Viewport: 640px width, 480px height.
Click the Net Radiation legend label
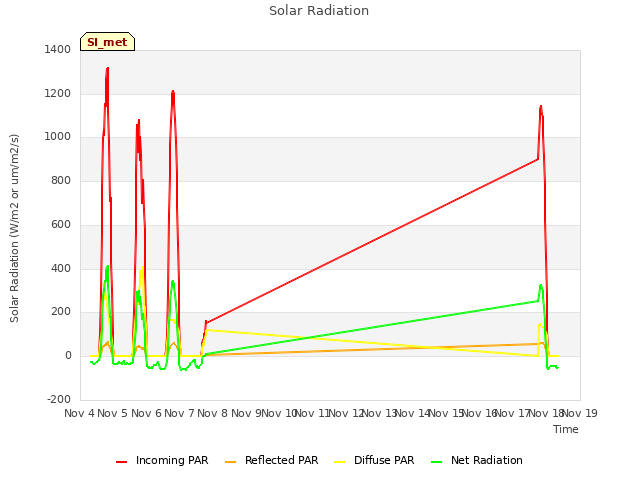[x=487, y=460]
